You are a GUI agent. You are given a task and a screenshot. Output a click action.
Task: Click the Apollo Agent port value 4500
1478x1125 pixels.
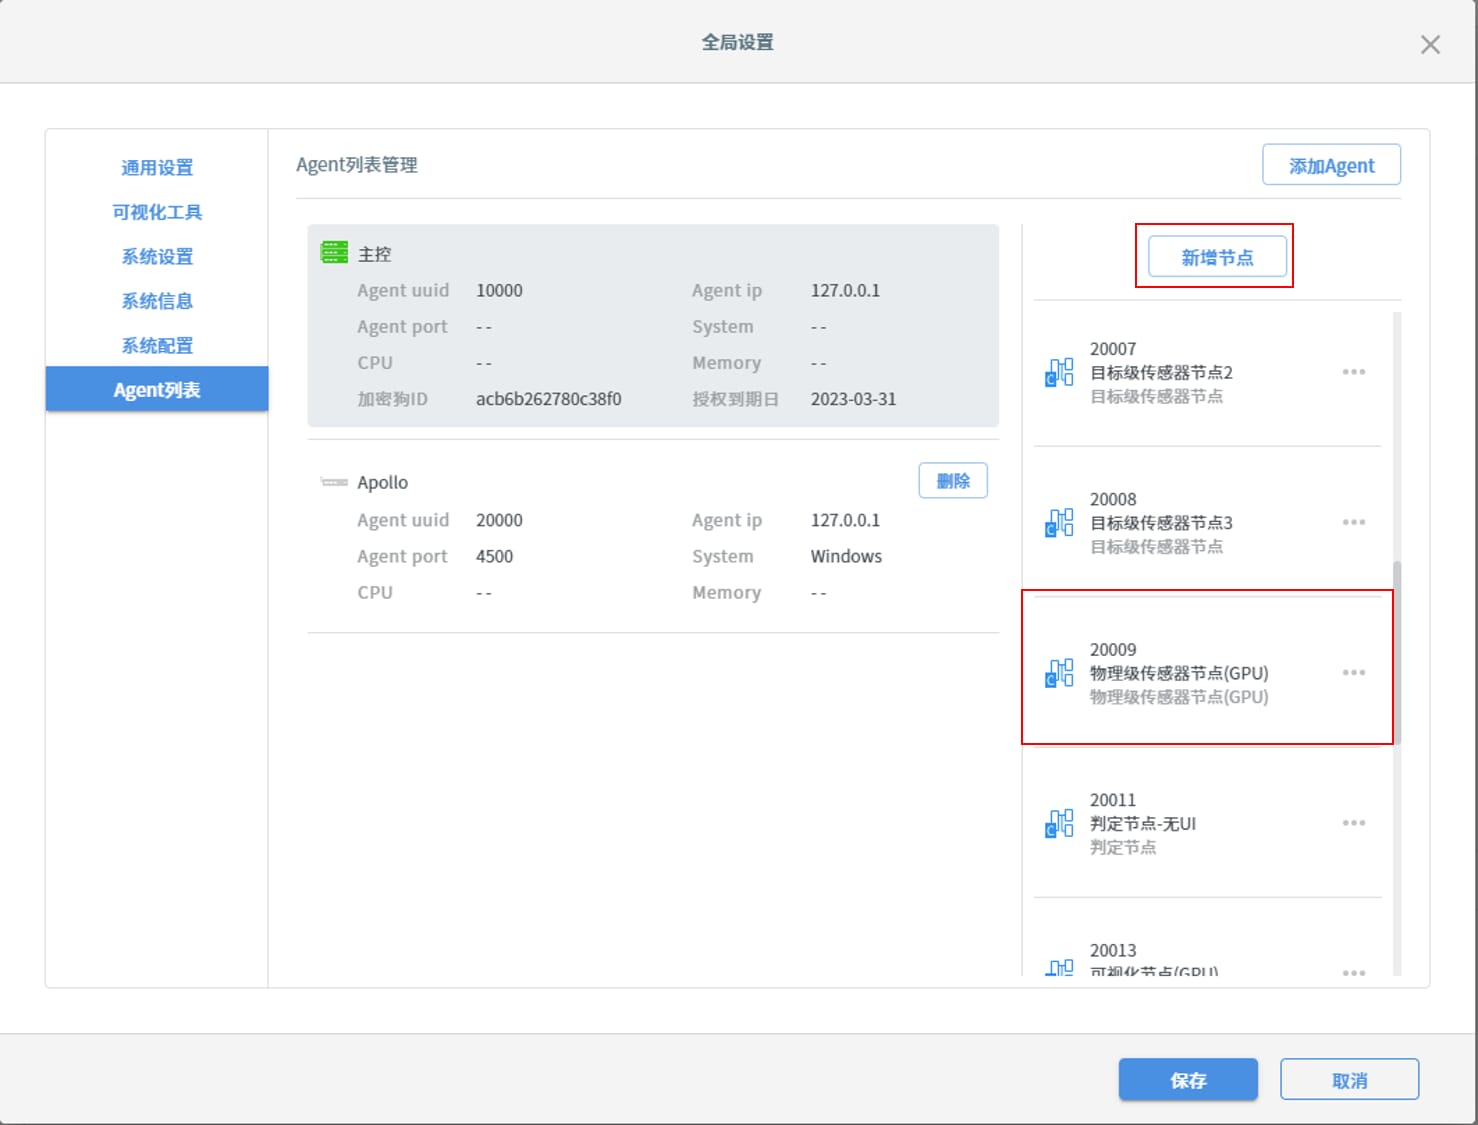(494, 556)
